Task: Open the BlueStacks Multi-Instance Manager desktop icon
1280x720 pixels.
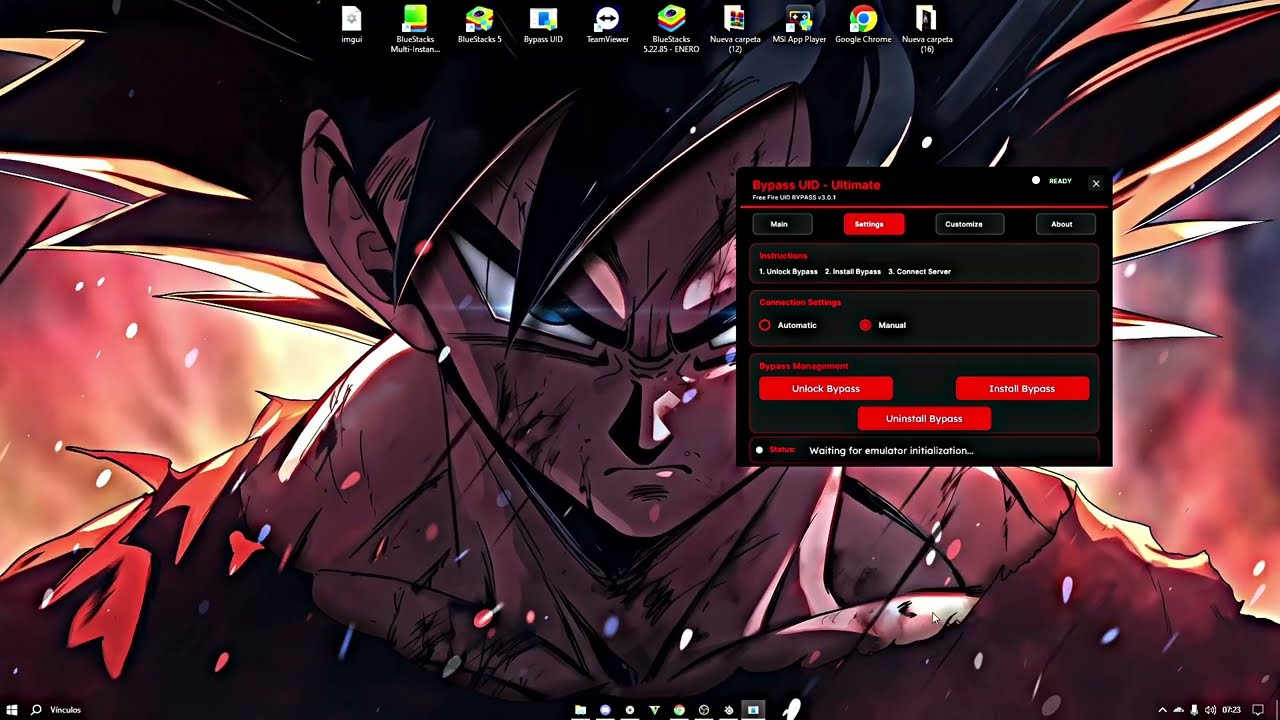Action: pos(415,29)
